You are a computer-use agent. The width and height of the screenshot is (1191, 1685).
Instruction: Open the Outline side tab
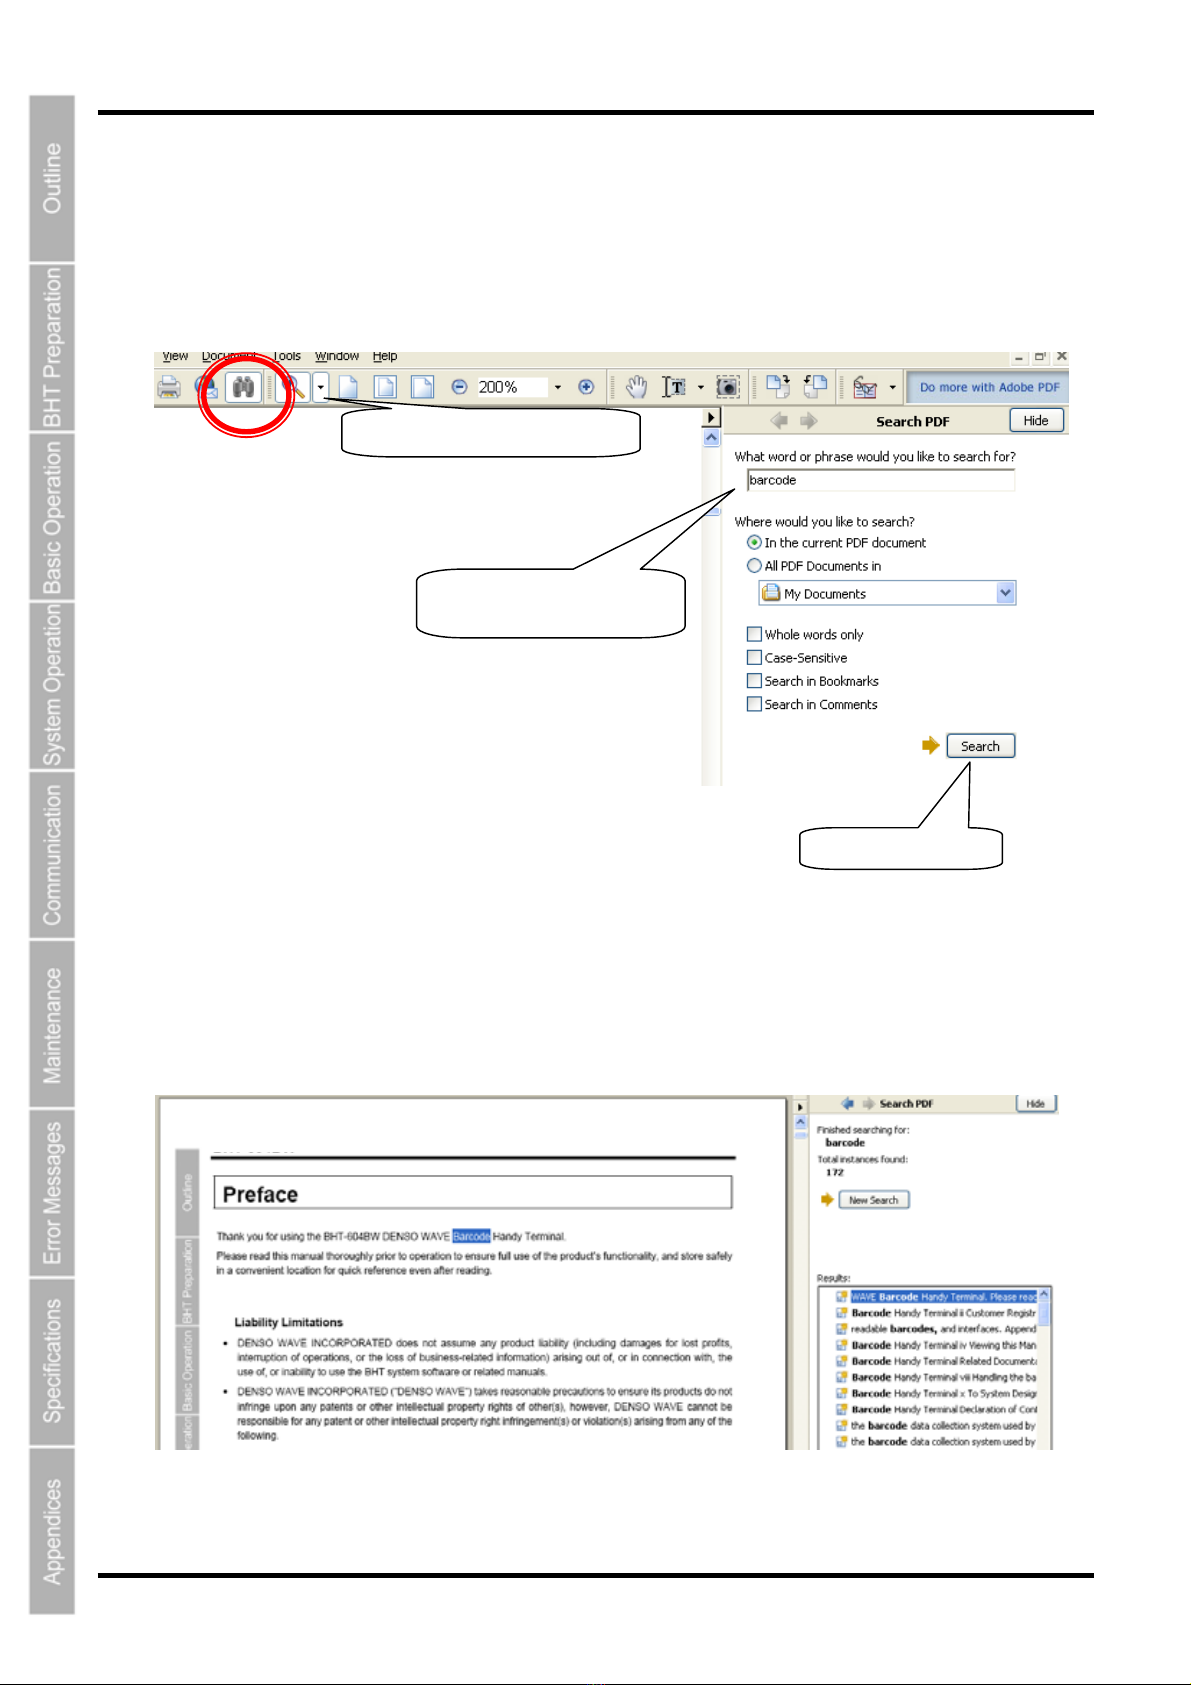[x=52, y=178]
